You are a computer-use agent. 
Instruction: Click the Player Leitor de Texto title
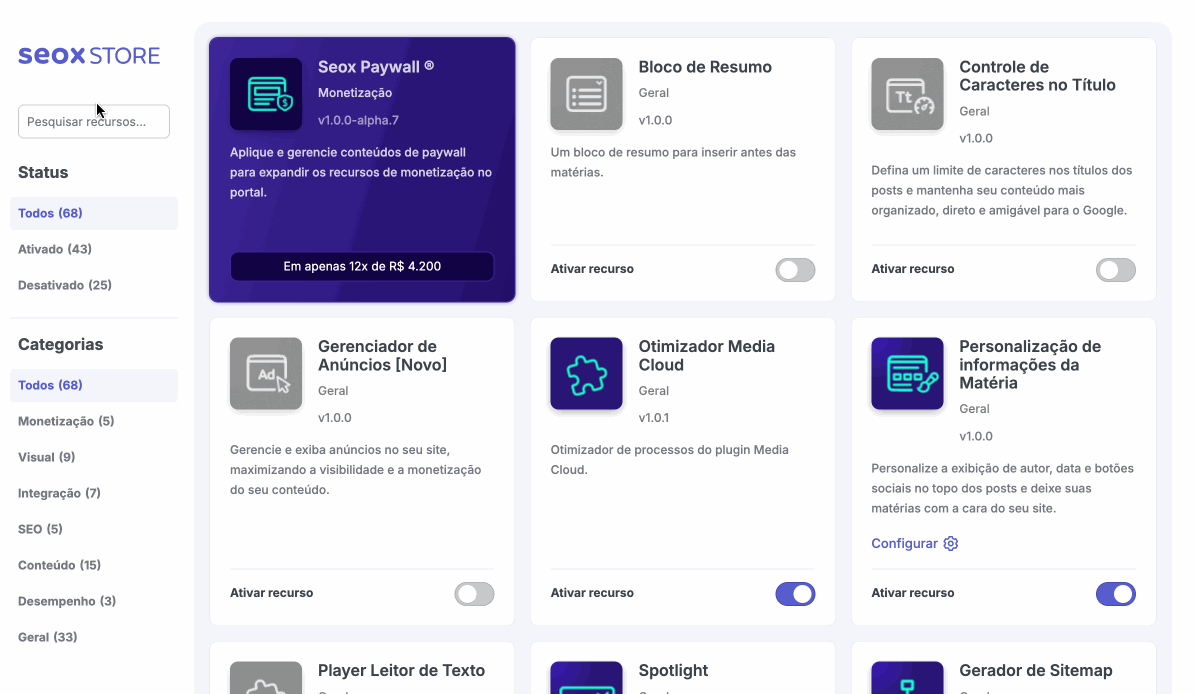click(402, 670)
